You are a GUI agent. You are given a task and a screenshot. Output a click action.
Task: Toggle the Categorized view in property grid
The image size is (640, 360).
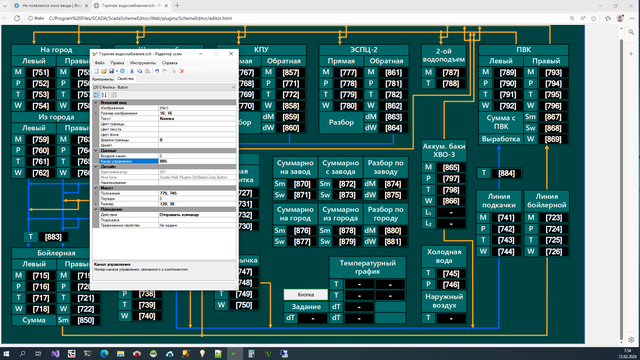(96, 95)
